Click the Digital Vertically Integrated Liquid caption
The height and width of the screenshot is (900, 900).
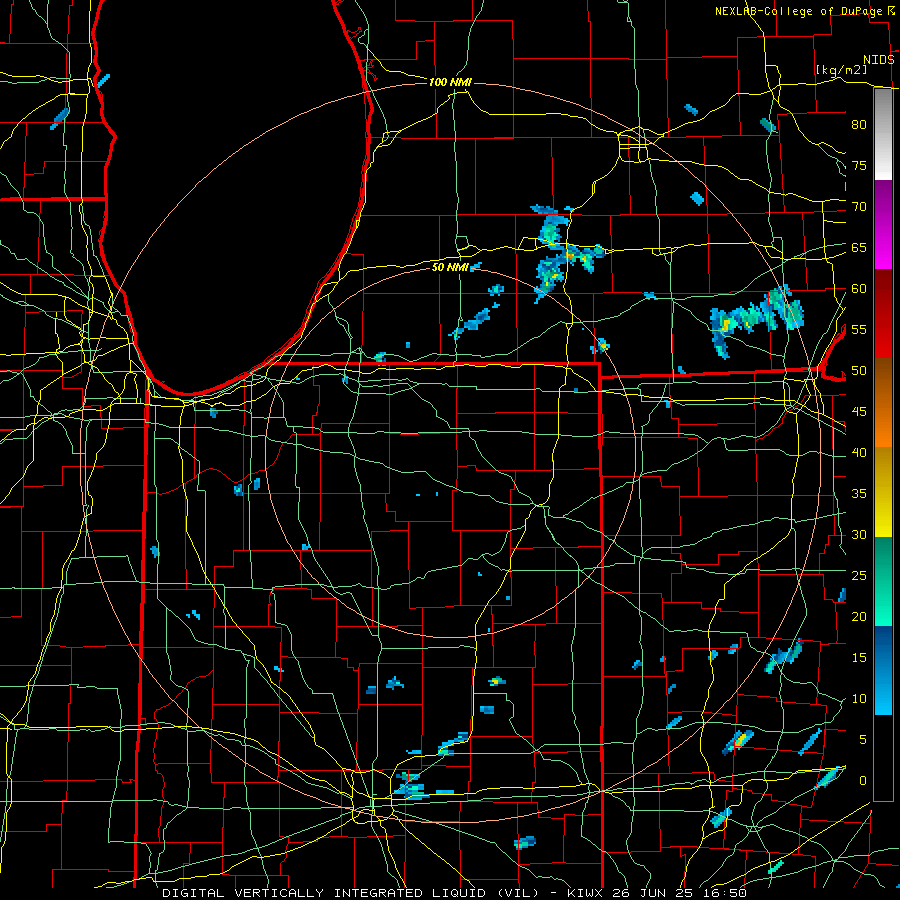click(x=454, y=893)
